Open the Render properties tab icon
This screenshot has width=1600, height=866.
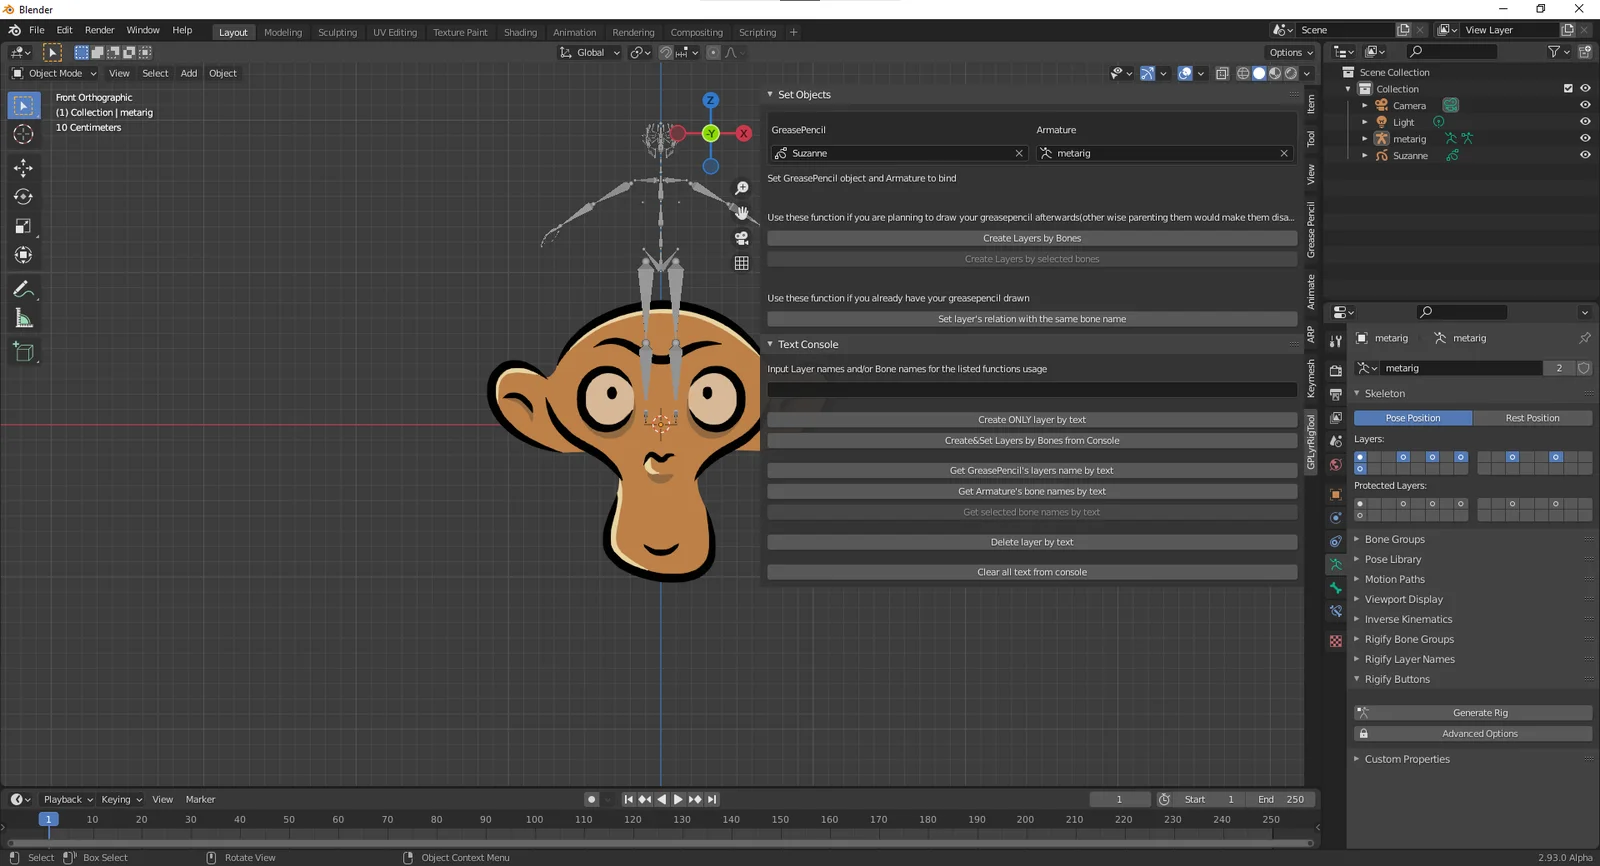tap(1336, 370)
